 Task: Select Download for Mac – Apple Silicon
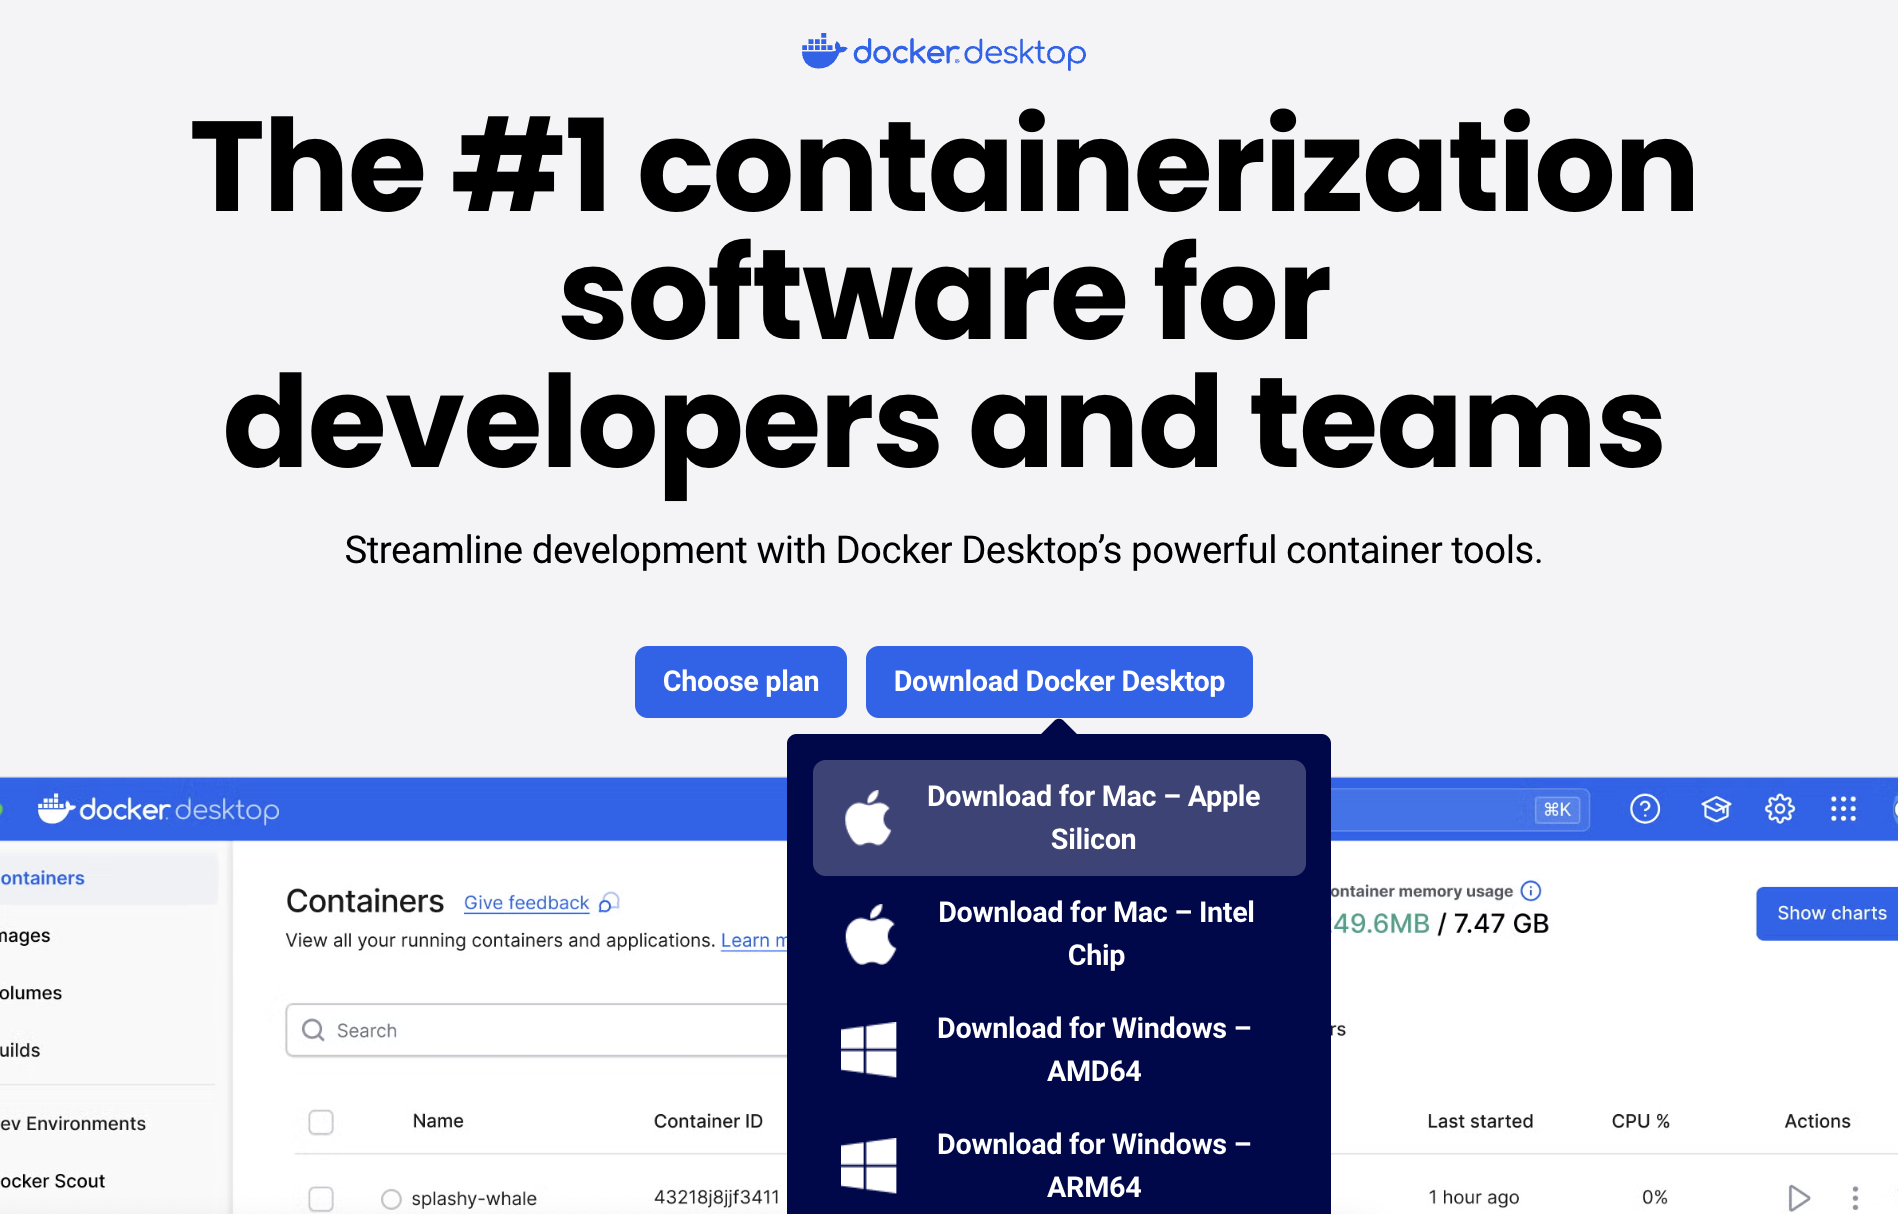1059,818
